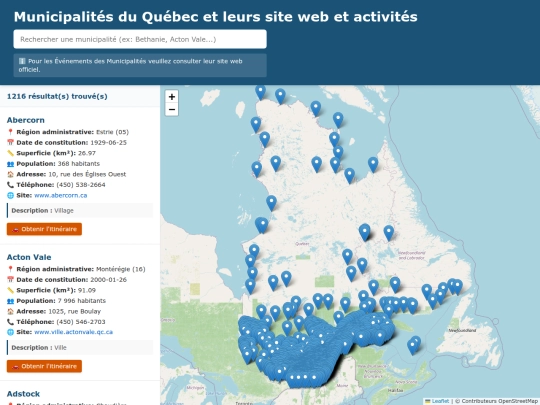This screenshot has width=540, height=405.
Task: Click the 1216 résultat(s) trouvé(s) count
Action: coord(57,96)
